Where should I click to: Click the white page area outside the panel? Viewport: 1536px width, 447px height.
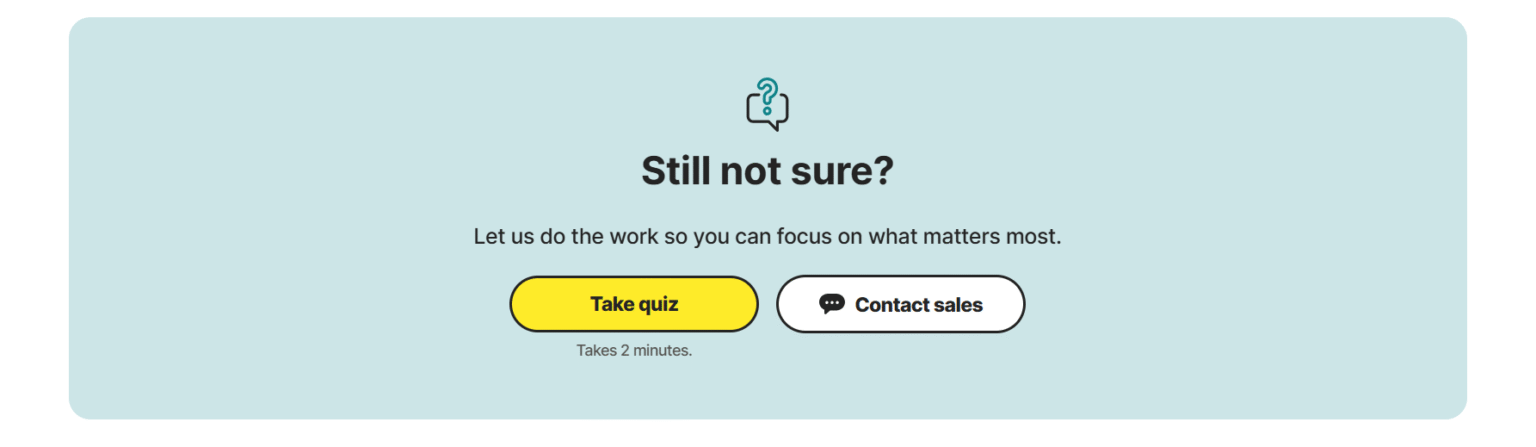(30, 220)
